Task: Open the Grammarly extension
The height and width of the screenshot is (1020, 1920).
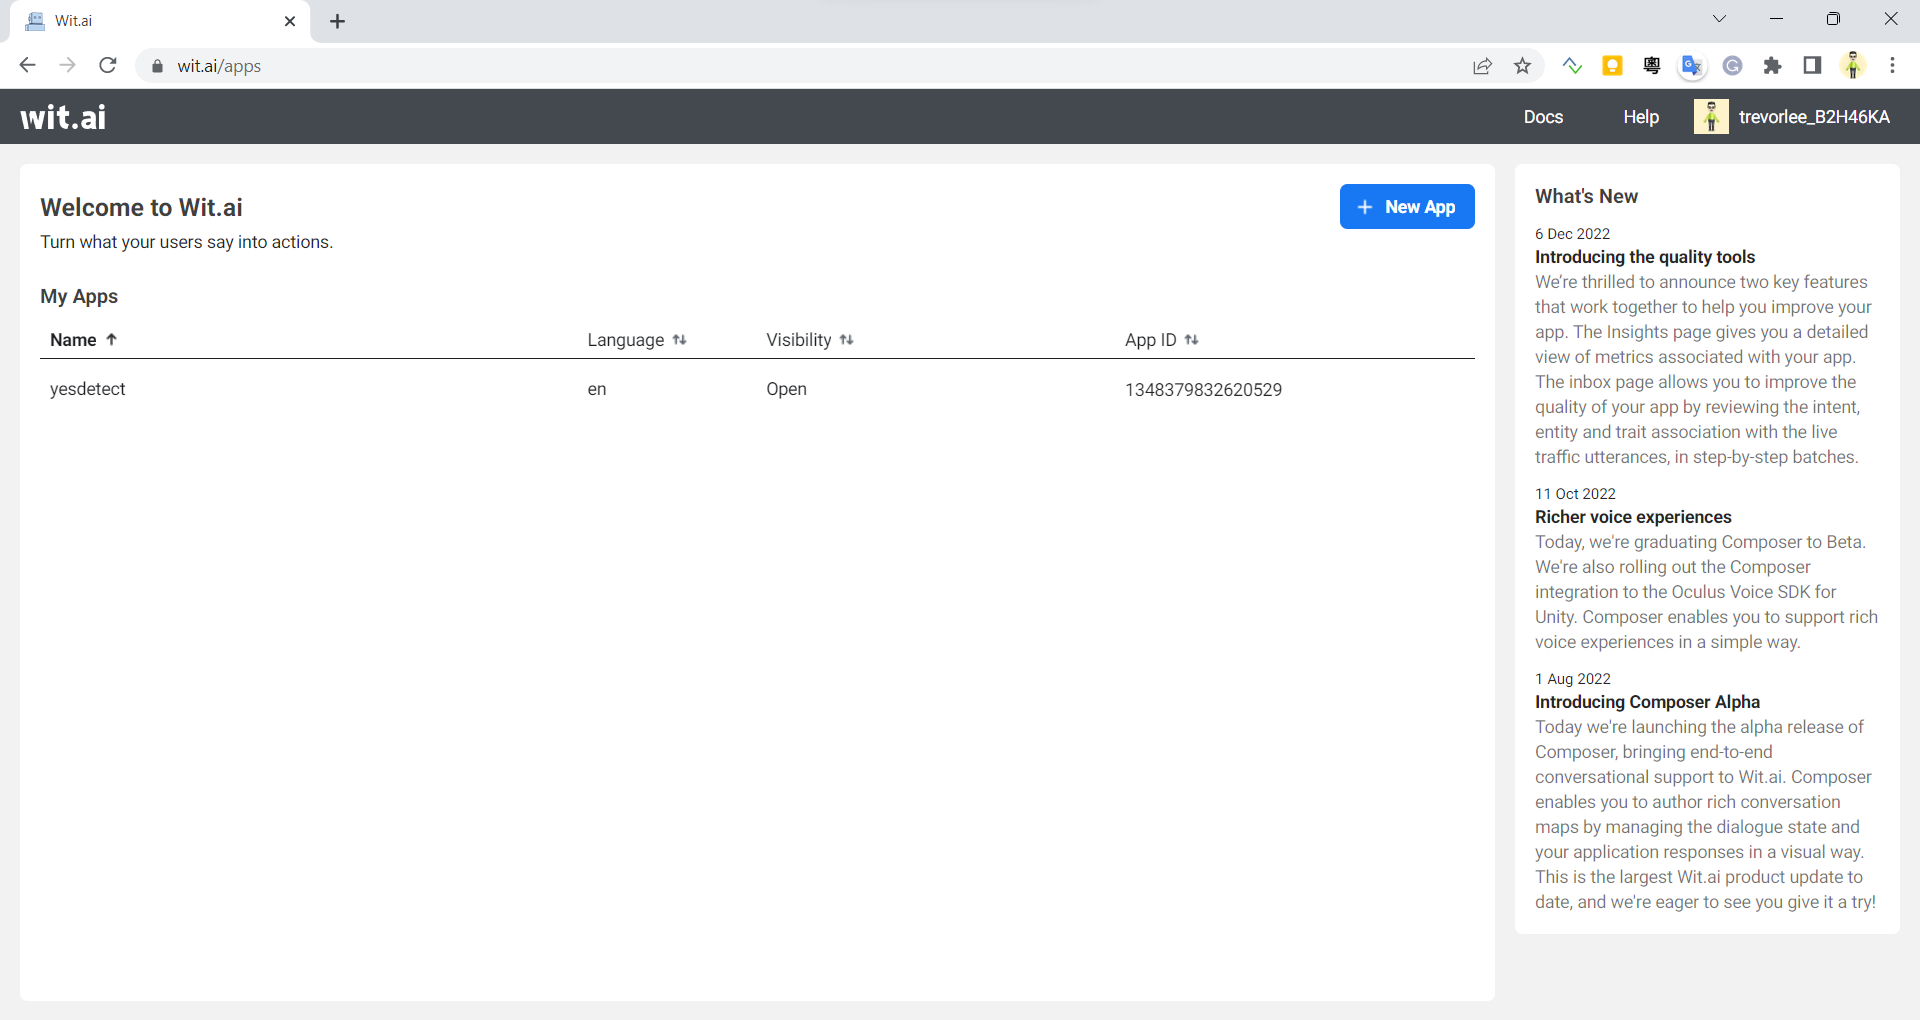Action: click(x=1733, y=65)
